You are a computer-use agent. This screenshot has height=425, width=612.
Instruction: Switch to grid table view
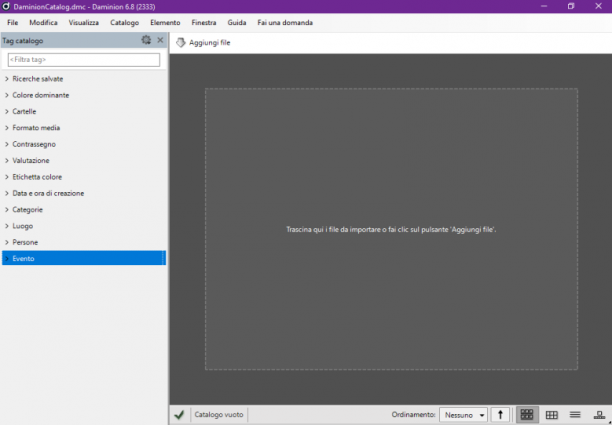(552, 415)
